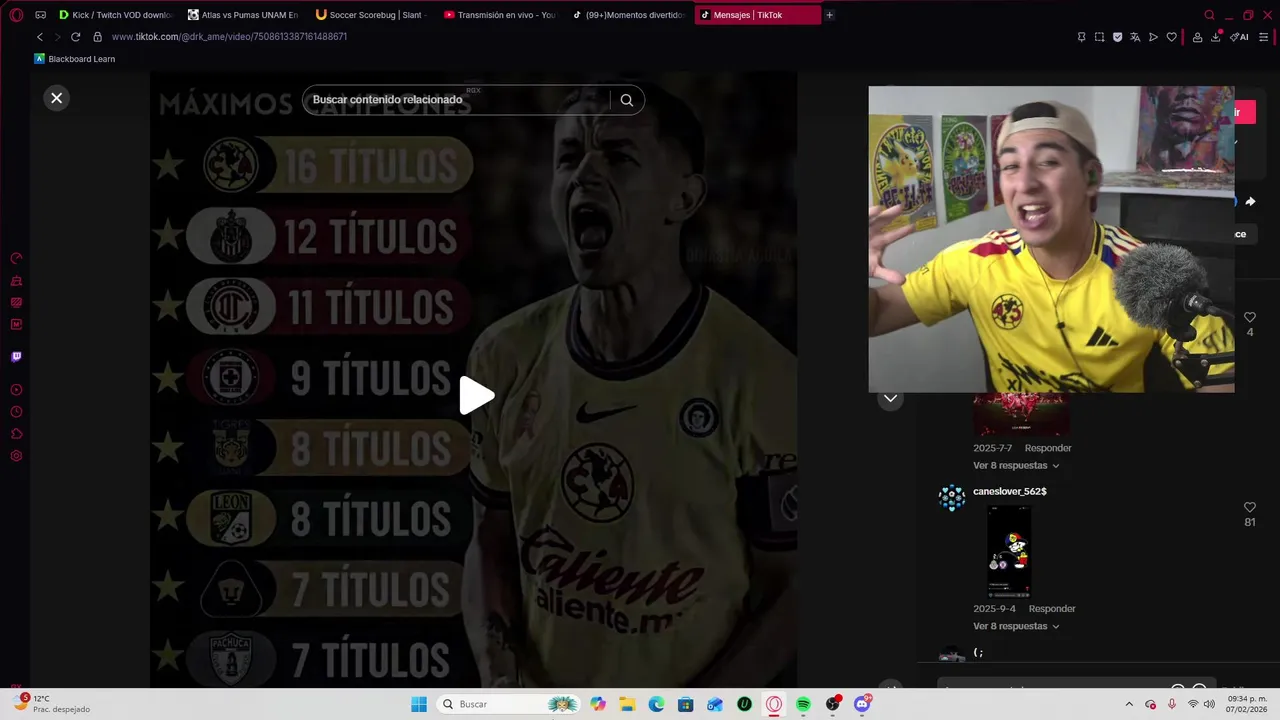Click the taskbar Buscar search box

[x=509, y=704]
